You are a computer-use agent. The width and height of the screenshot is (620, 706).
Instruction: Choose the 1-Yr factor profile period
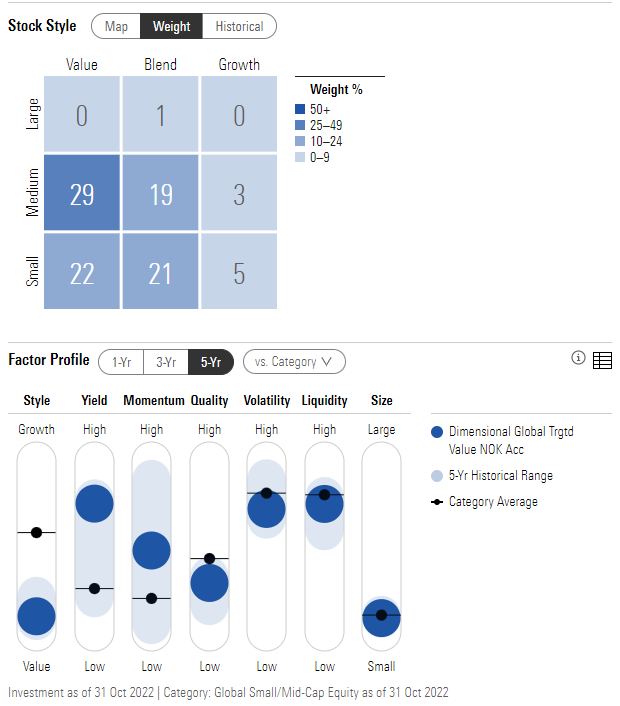121,362
